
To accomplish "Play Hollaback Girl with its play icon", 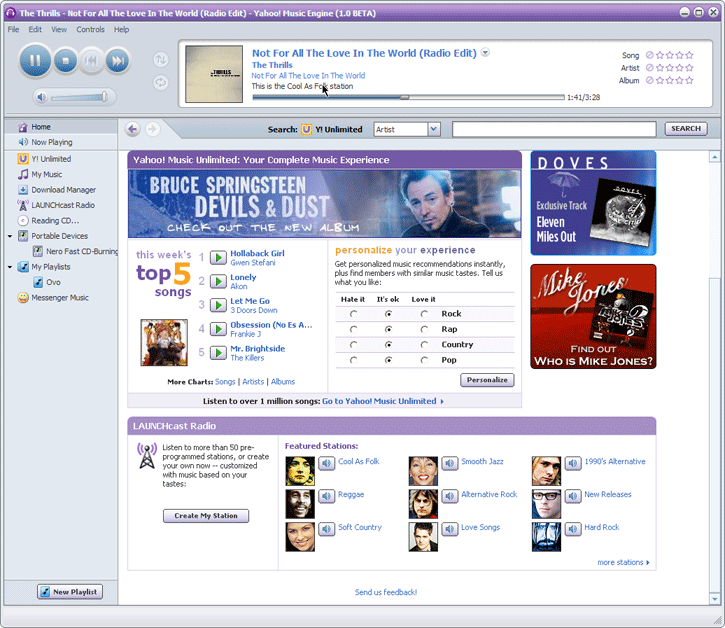I will [218, 257].
